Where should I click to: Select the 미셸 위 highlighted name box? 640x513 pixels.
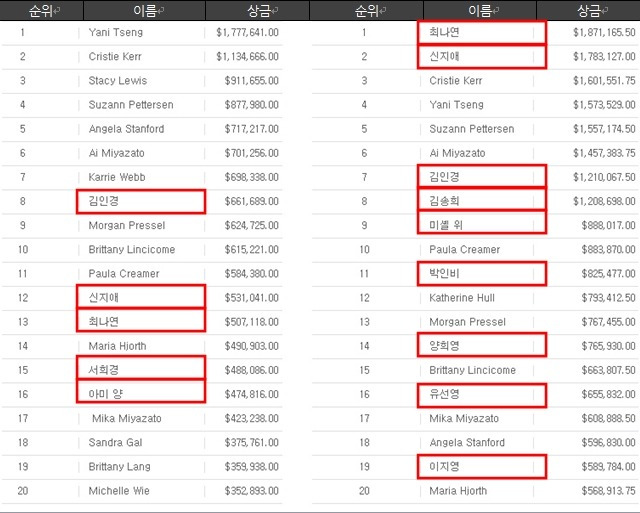[x=482, y=225]
